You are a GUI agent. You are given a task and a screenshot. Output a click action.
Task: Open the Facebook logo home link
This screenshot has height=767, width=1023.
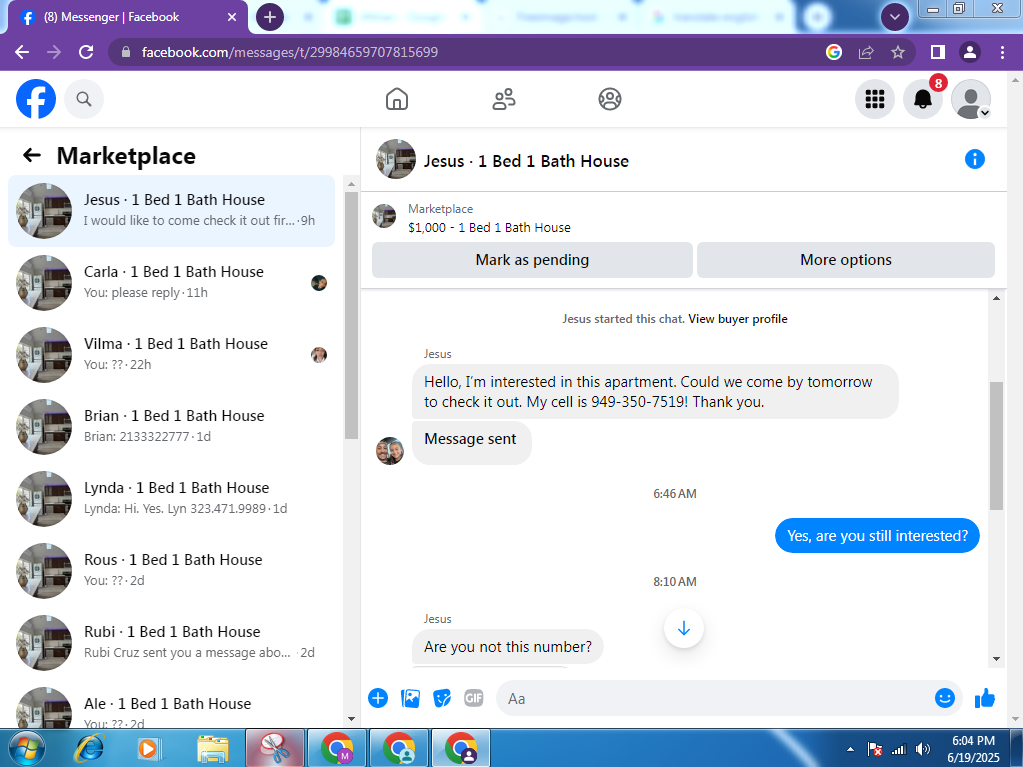[x=36, y=99]
